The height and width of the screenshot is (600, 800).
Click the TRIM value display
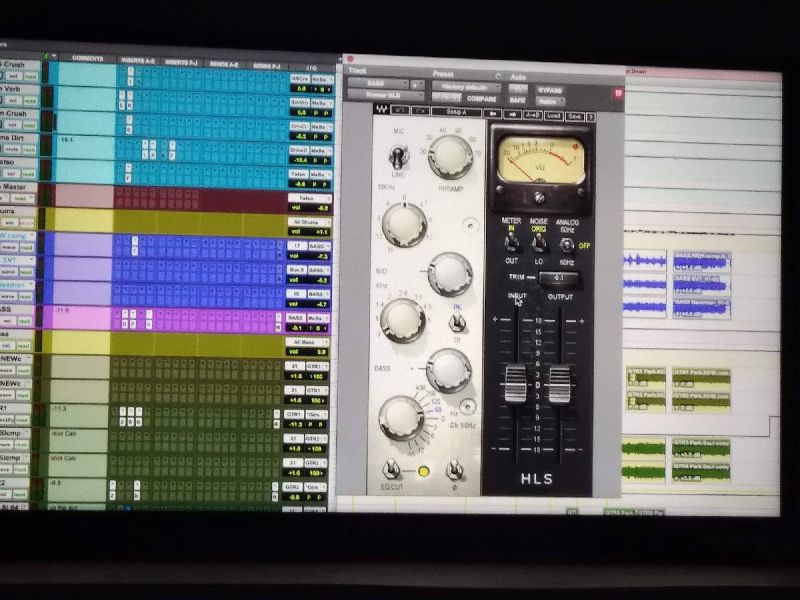[x=559, y=278]
